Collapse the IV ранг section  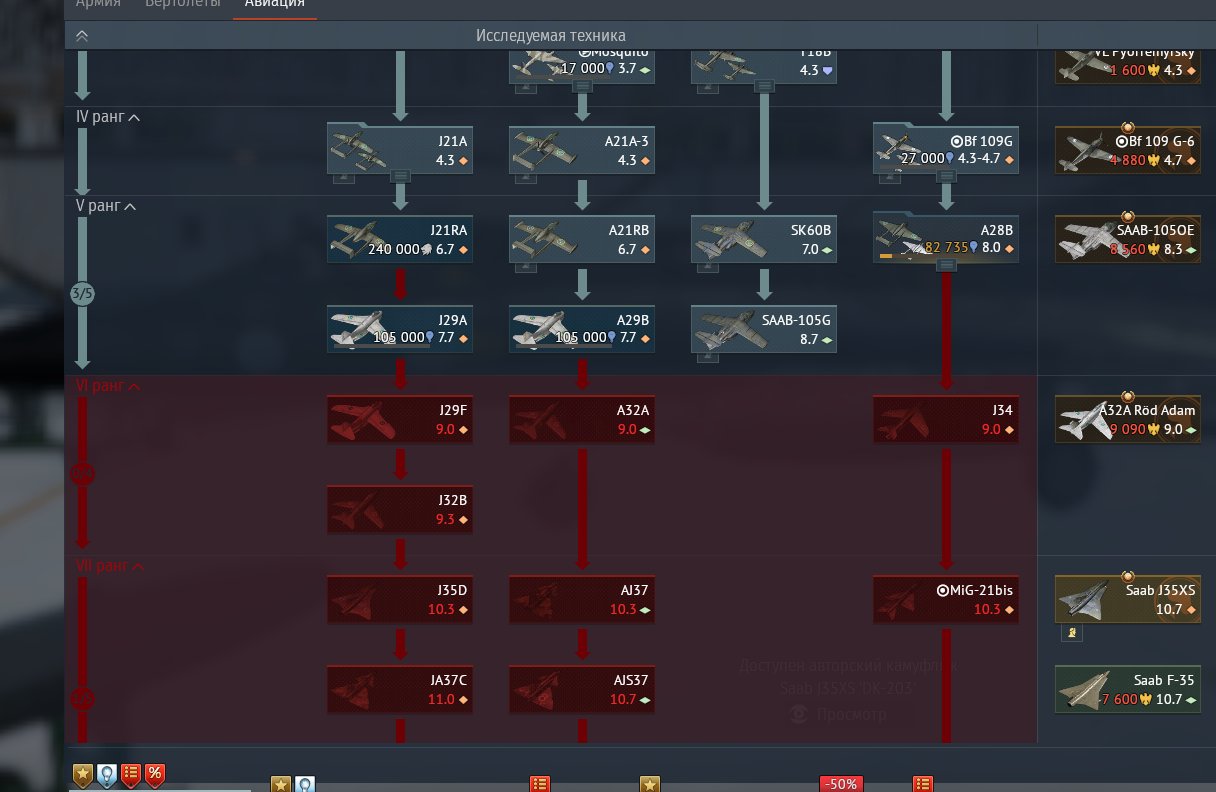(x=135, y=117)
